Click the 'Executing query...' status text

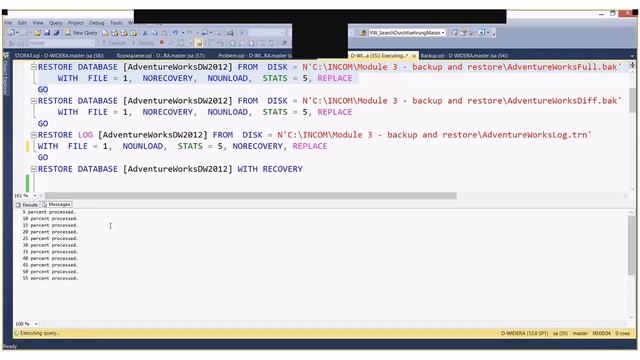pos(40,333)
